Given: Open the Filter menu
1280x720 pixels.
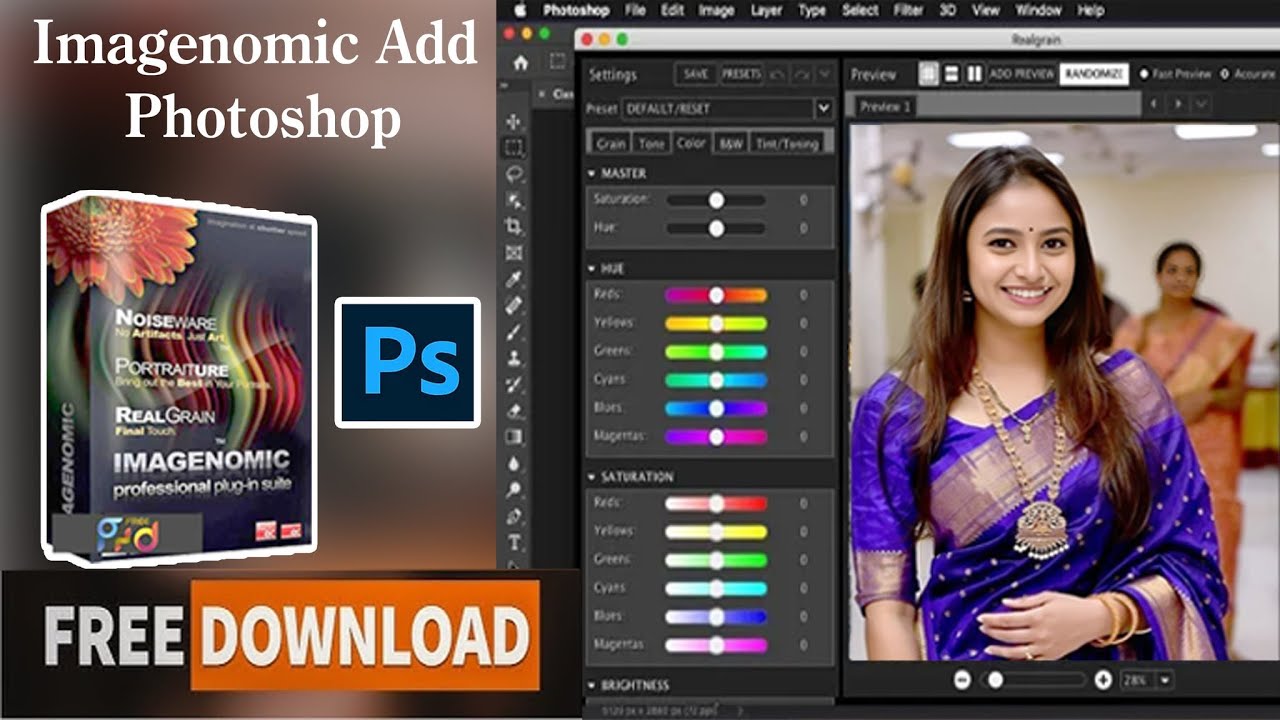Looking at the screenshot, I should (x=908, y=10).
